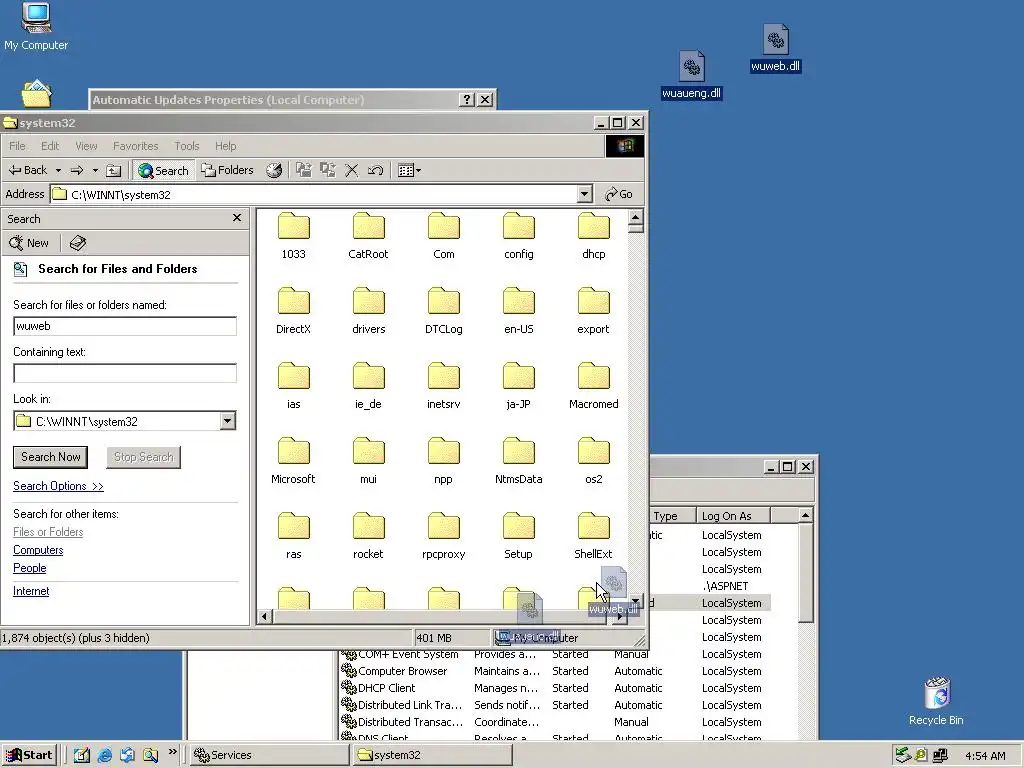This screenshot has height=768, width=1024.
Task: Click the Containing text field
Action: tap(125, 373)
